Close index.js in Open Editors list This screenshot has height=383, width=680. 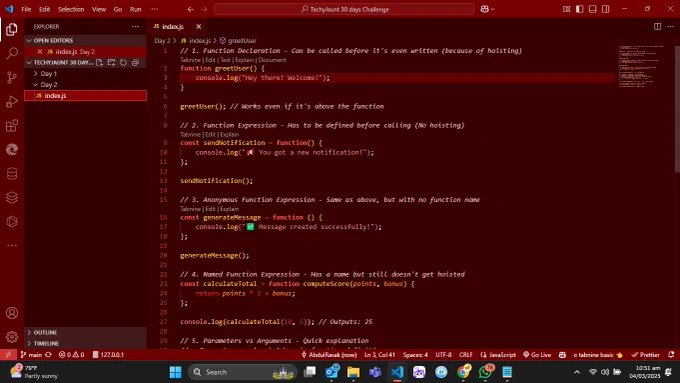click(40, 51)
